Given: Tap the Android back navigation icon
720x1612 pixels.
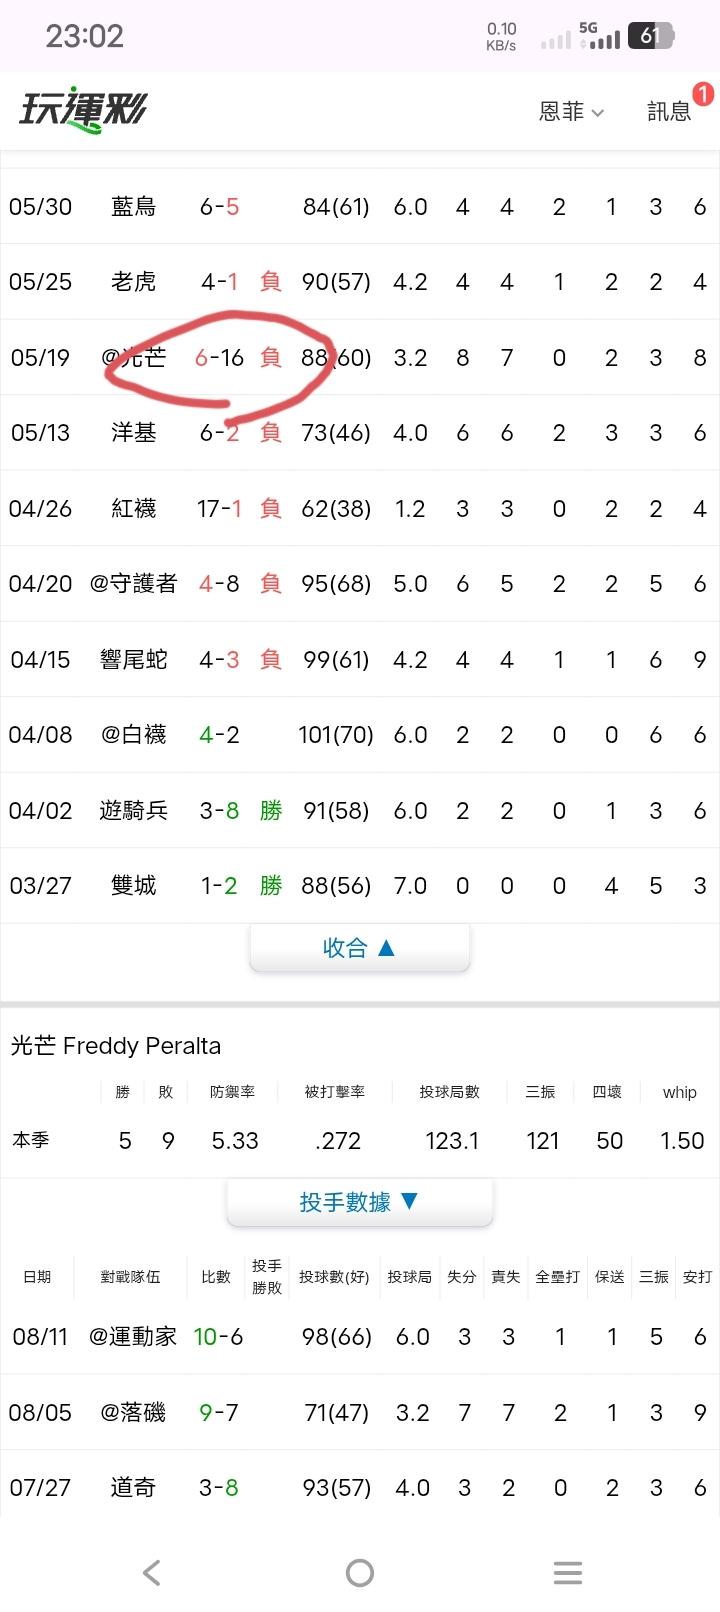Looking at the screenshot, I should point(152,1573).
